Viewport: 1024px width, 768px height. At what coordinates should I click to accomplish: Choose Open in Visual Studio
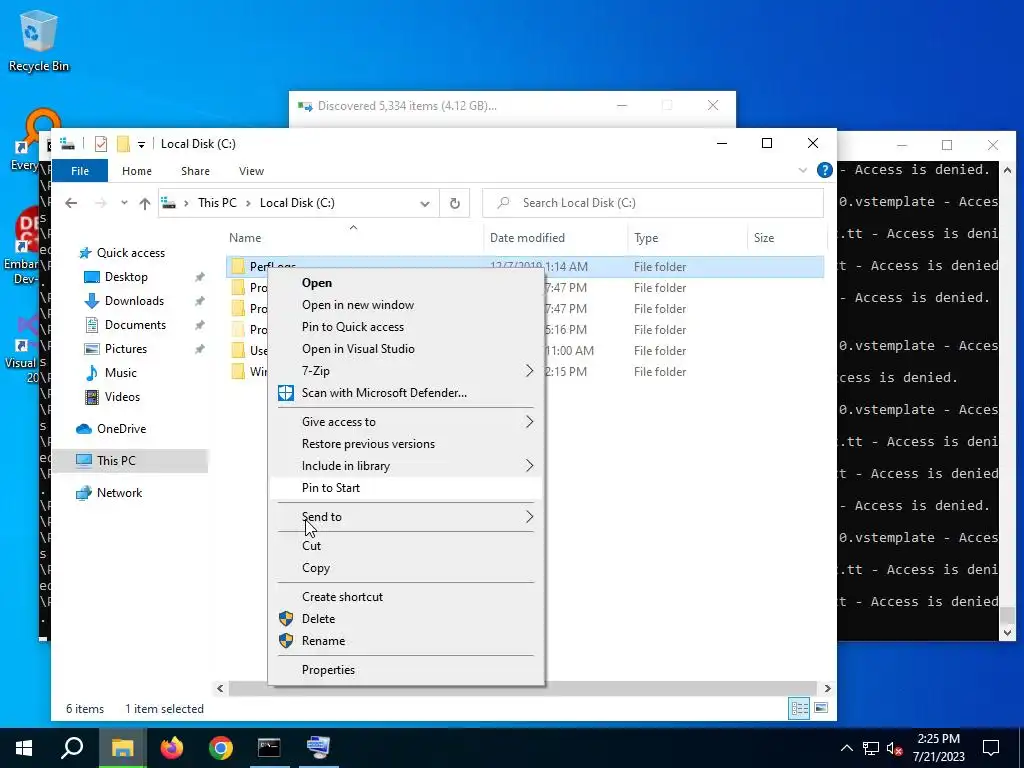tap(406, 349)
